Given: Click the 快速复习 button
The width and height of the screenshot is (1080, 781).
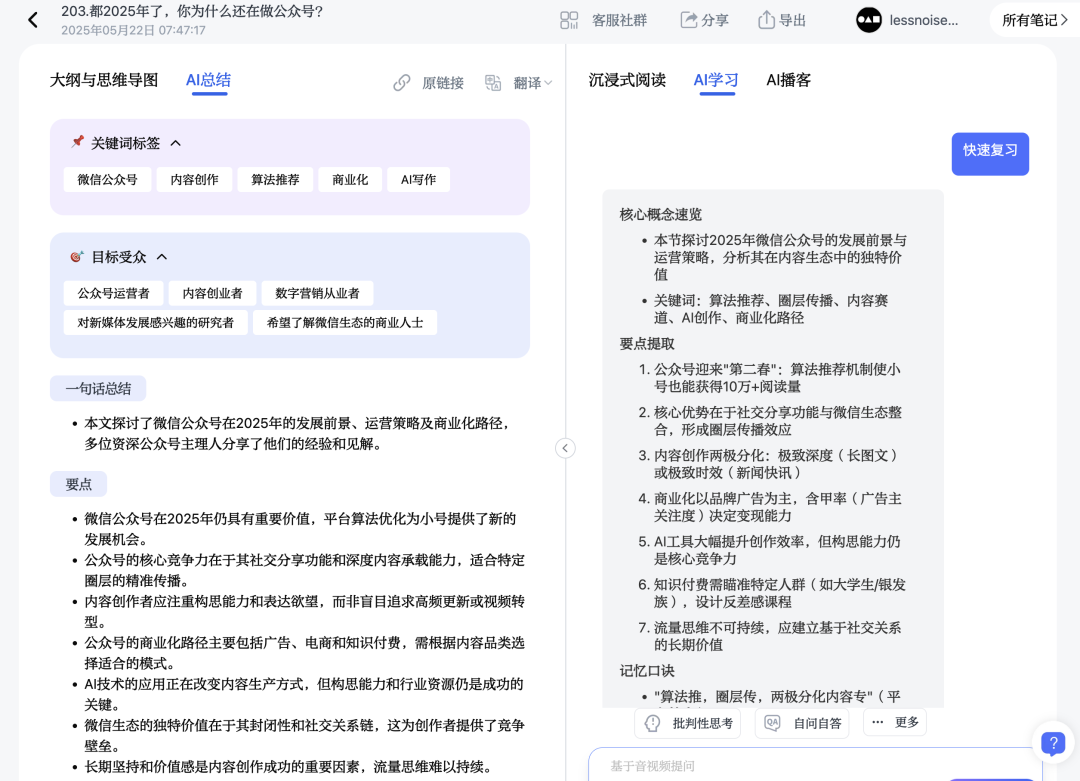Looking at the screenshot, I should (990, 154).
